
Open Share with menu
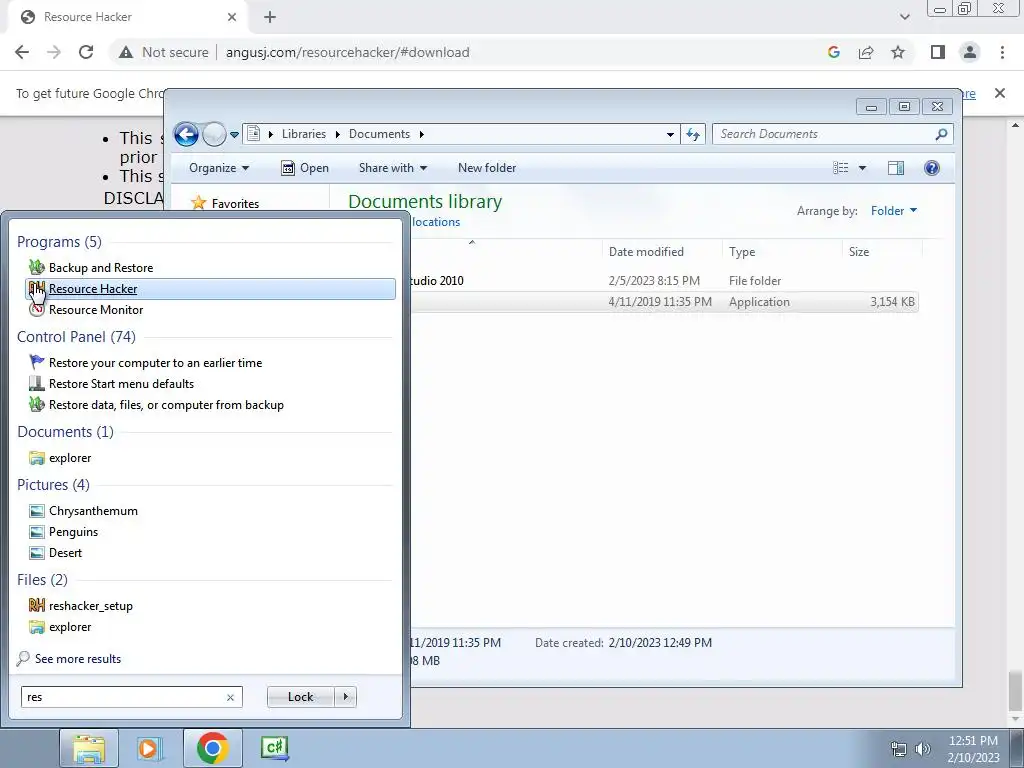click(392, 168)
